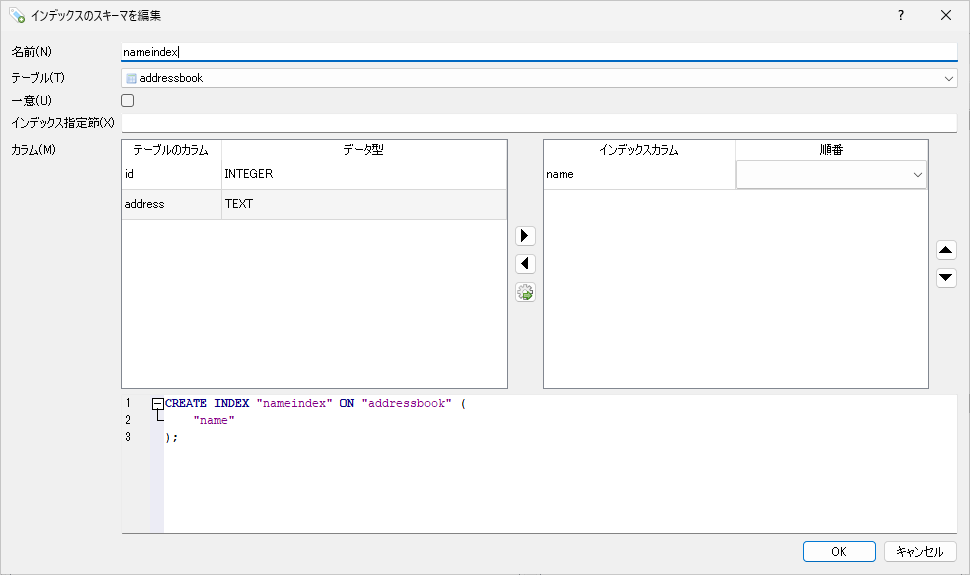Click the OK button
The image size is (970, 575).
tap(839, 552)
